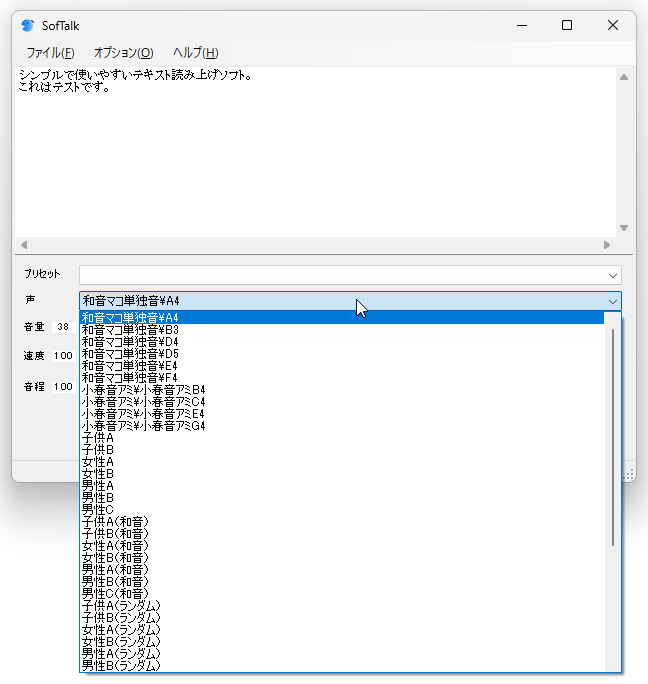Viewport: 648px width, 684px height.
Task: Select the 子供B voice
Action: point(342,450)
